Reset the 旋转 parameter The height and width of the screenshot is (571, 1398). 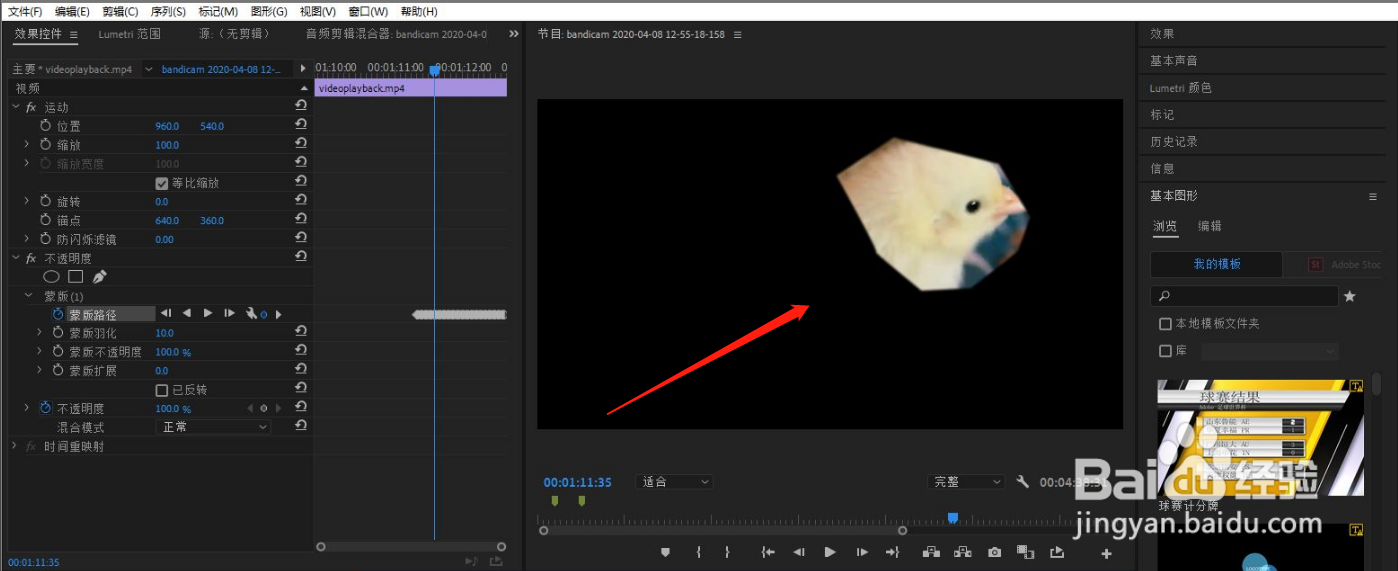(x=301, y=201)
